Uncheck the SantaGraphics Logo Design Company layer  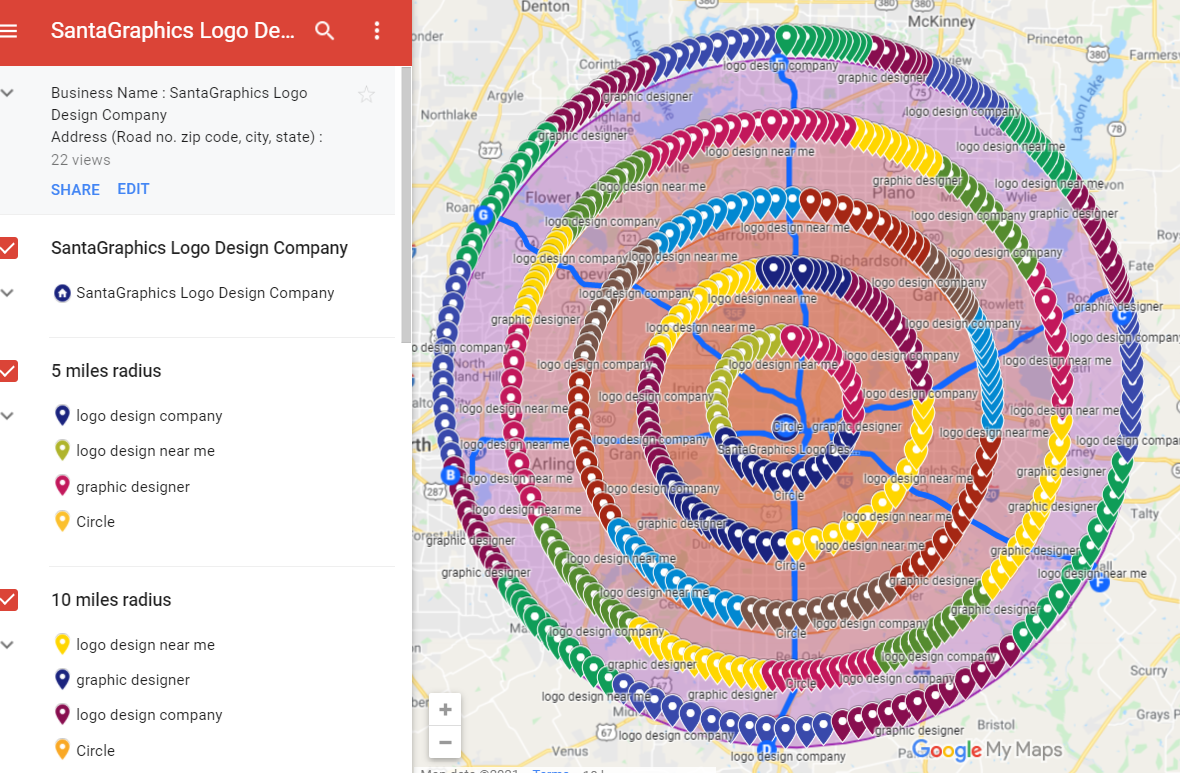click(x=10, y=248)
